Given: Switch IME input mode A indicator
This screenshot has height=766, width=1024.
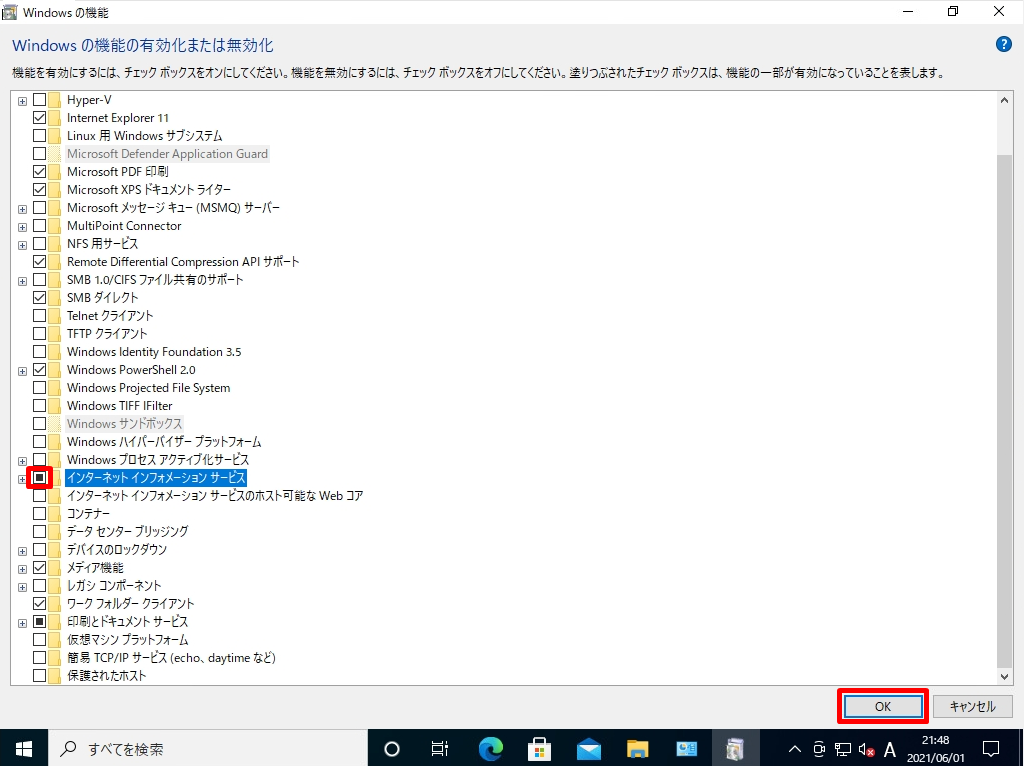Looking at the screenshot, I should click(889, 749).
